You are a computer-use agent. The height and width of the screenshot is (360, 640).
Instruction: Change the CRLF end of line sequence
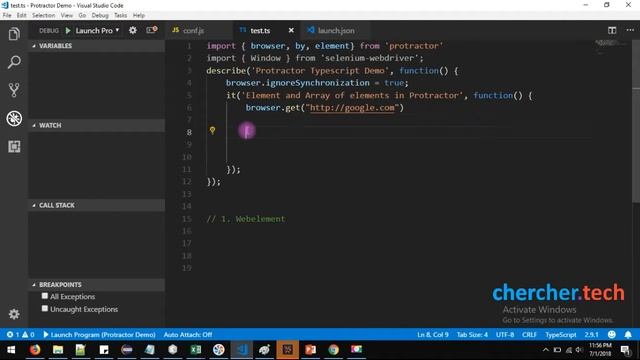tap(529, 335)
